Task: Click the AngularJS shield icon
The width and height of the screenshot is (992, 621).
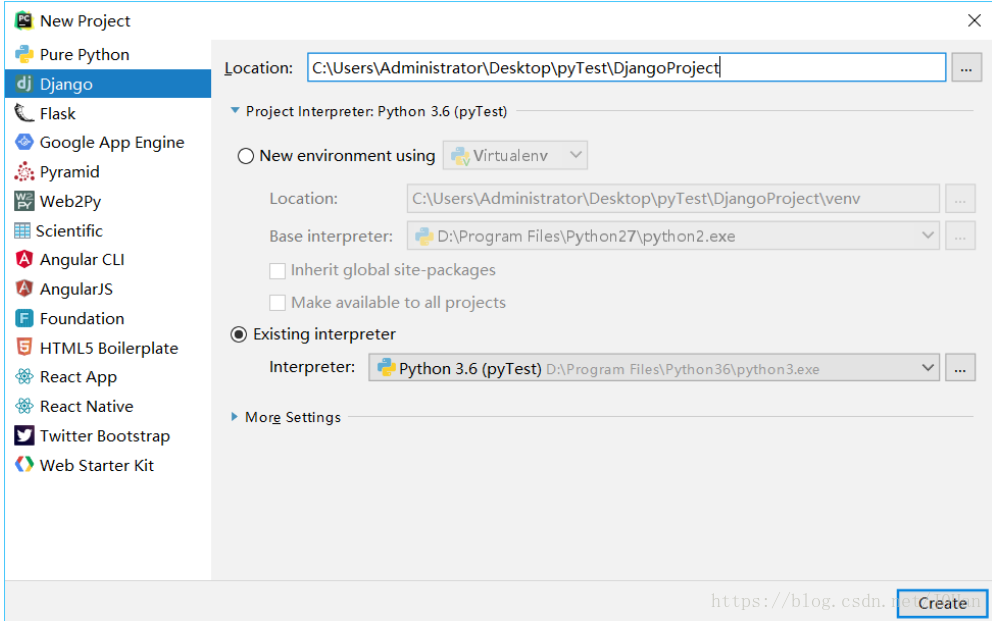Action: [x=24, y=289]
